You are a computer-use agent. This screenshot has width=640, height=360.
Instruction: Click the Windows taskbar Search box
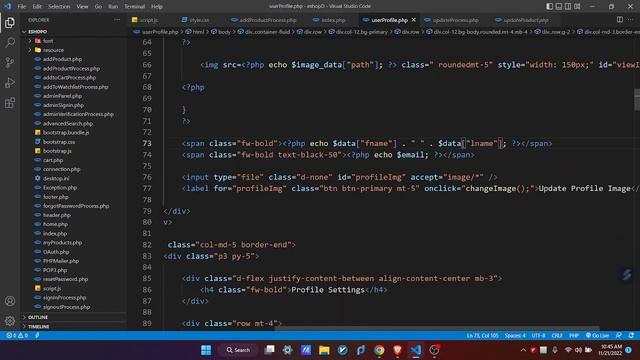pyautogui.click(x=239, y=350)
